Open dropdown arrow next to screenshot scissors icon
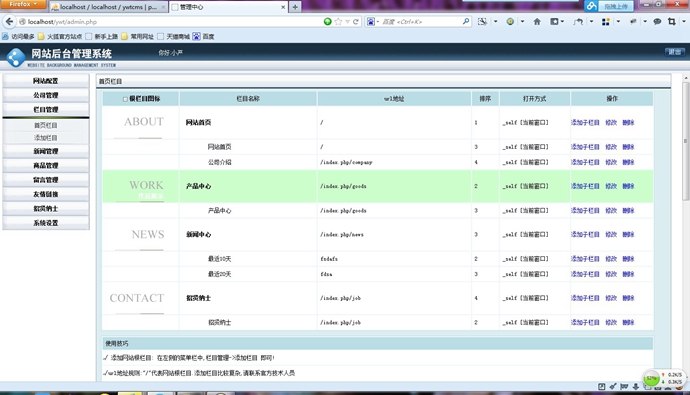This screenshot has width=690, height=395. (x=495, y=22)
